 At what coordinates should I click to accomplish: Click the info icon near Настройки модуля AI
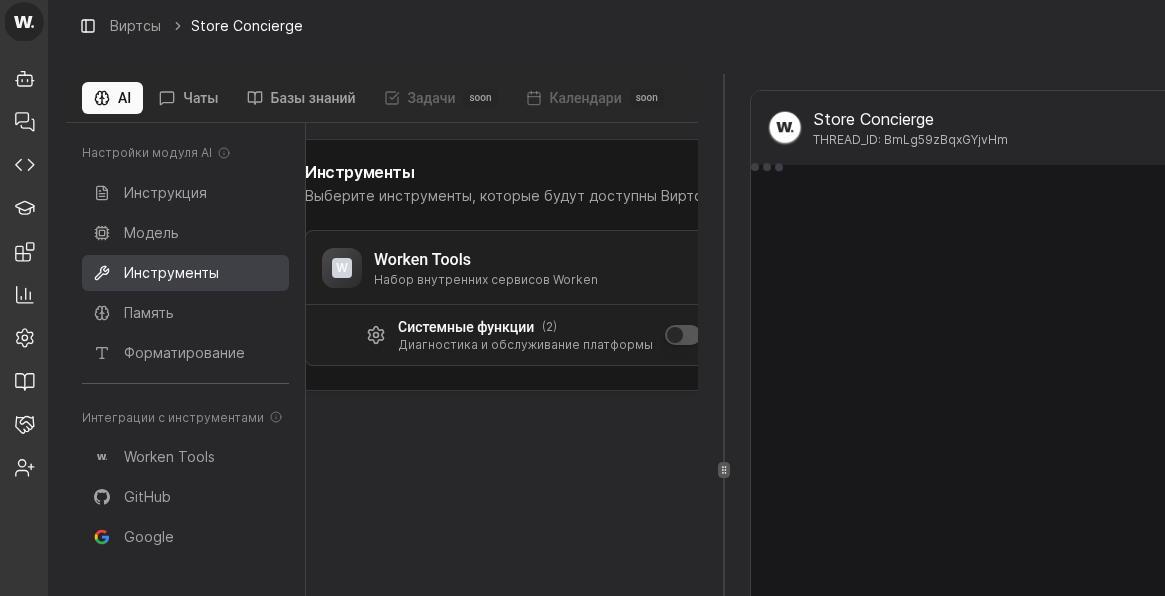coord(224,153)
